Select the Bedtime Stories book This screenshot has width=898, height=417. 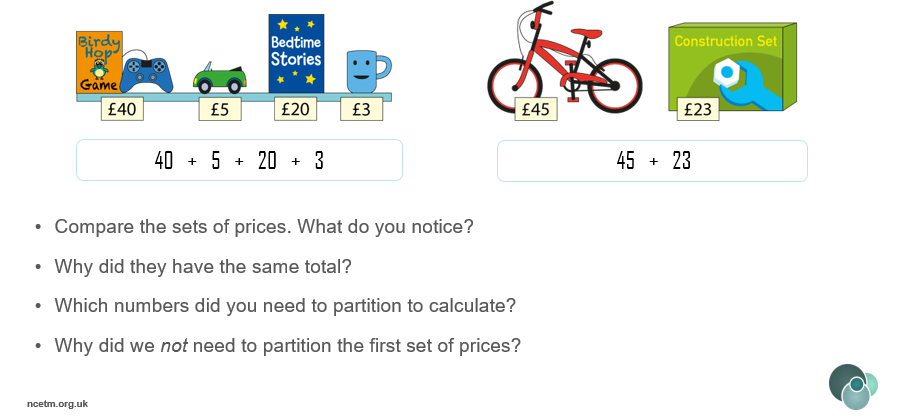[x=296, y=53]
